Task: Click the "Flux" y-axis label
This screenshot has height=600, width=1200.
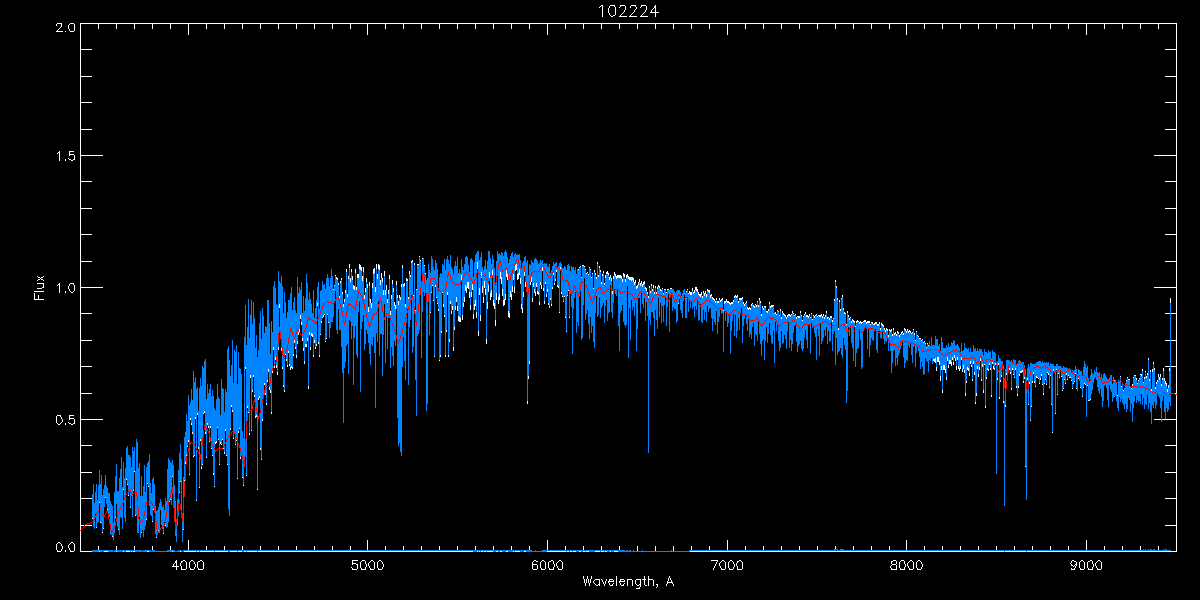Action: (40, 287)
